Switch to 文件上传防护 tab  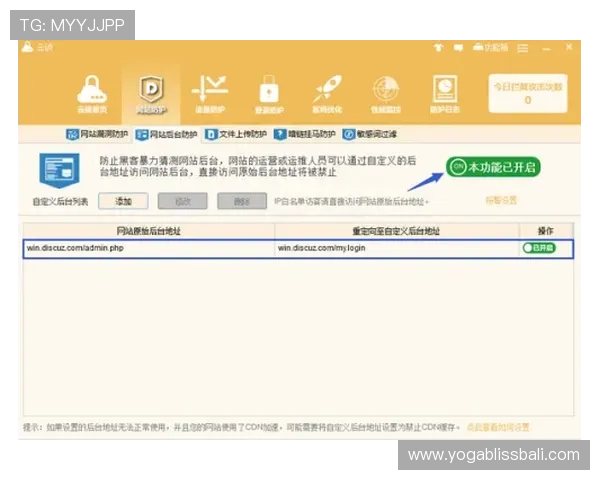pos(236,134)
